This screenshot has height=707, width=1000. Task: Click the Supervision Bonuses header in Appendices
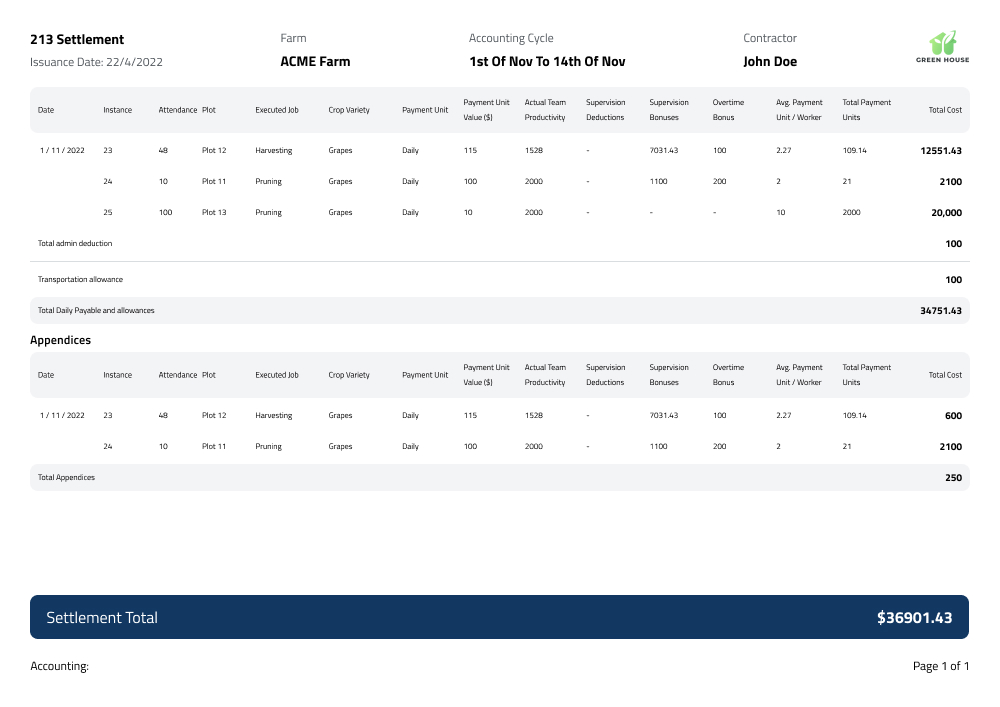[x=669, y=375]
